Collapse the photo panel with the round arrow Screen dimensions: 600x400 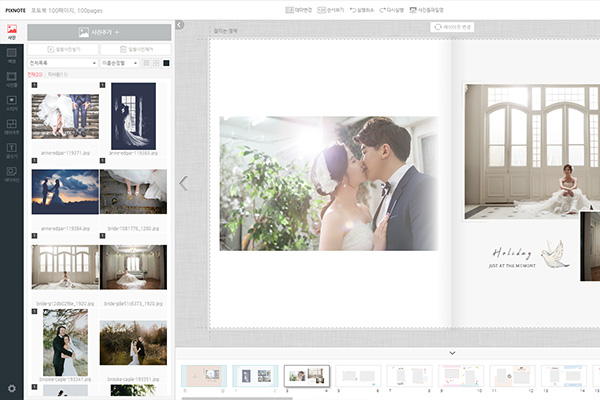[x=179, y=25]
